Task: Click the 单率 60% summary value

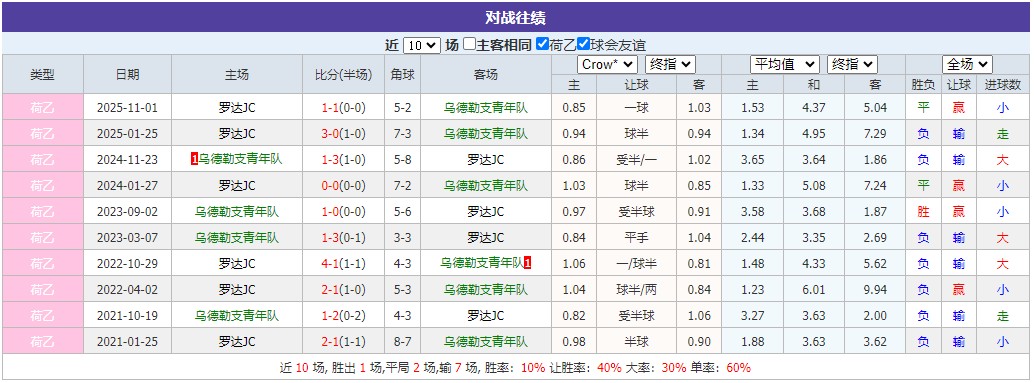Action: [739, 368]
